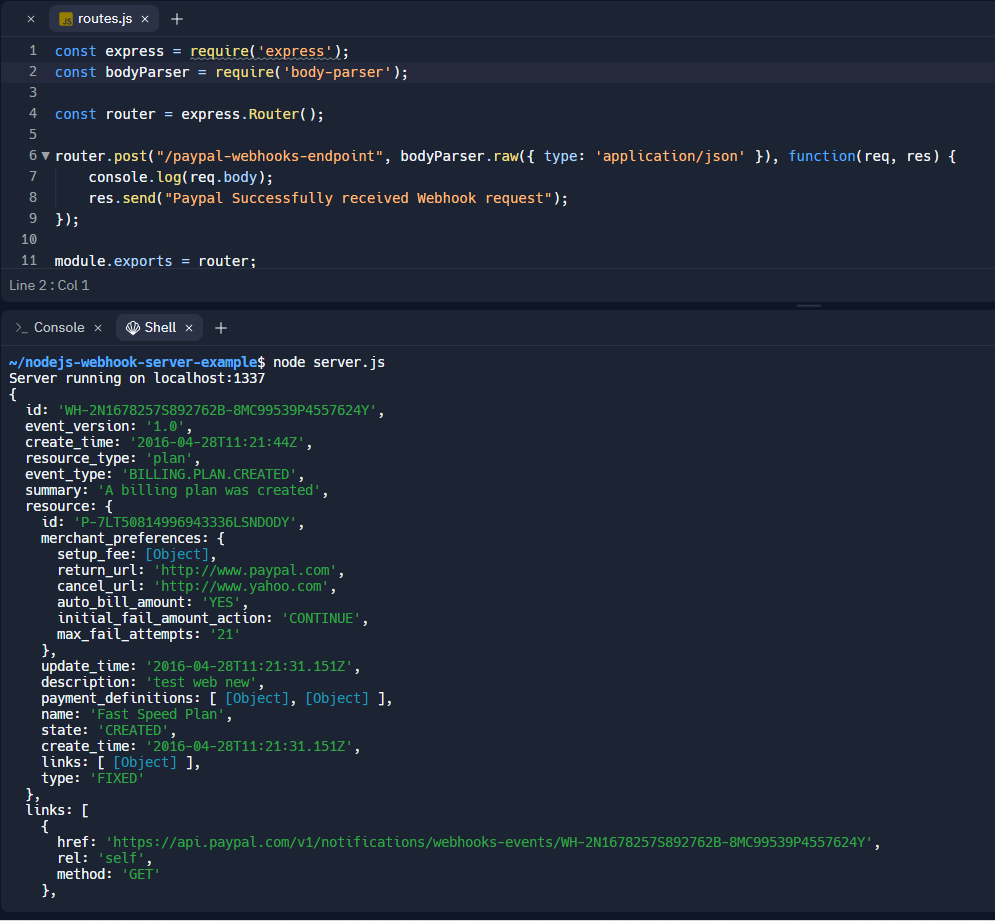Click initial_fail_amount_action 'CONTINUE'
The image size is (995, 921).
click(321, 618)
